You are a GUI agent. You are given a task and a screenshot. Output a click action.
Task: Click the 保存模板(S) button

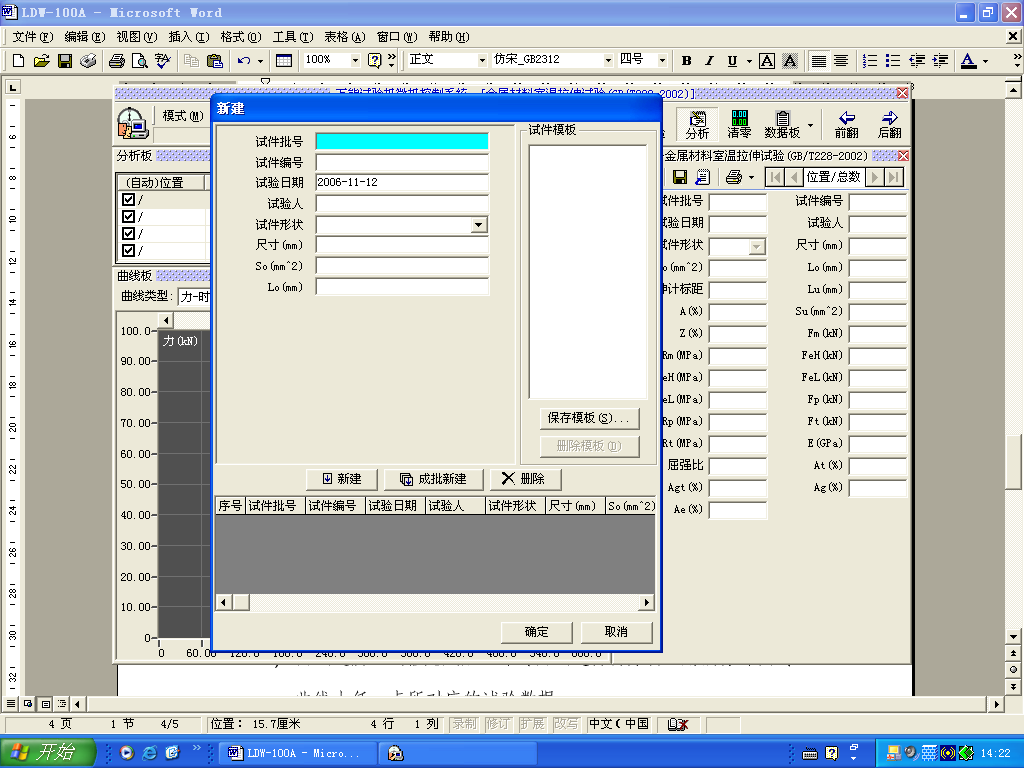590,418
